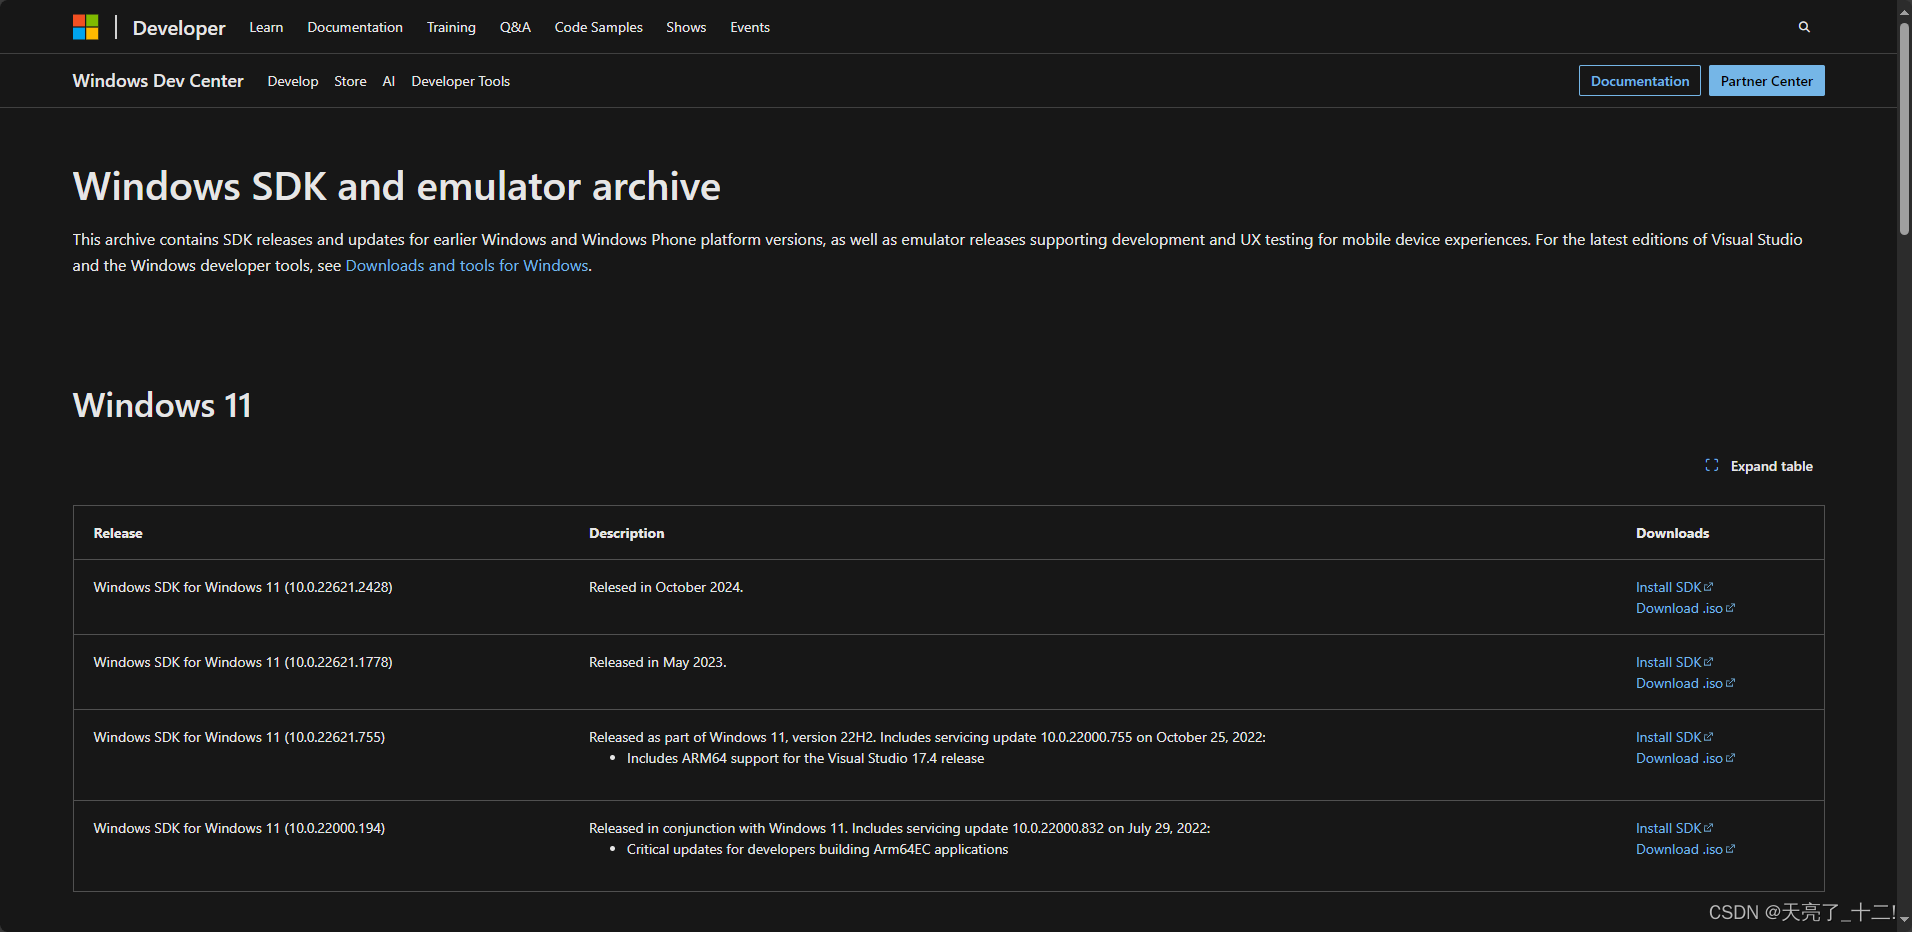Open Code Samples in the top navigation

[598, 27]
